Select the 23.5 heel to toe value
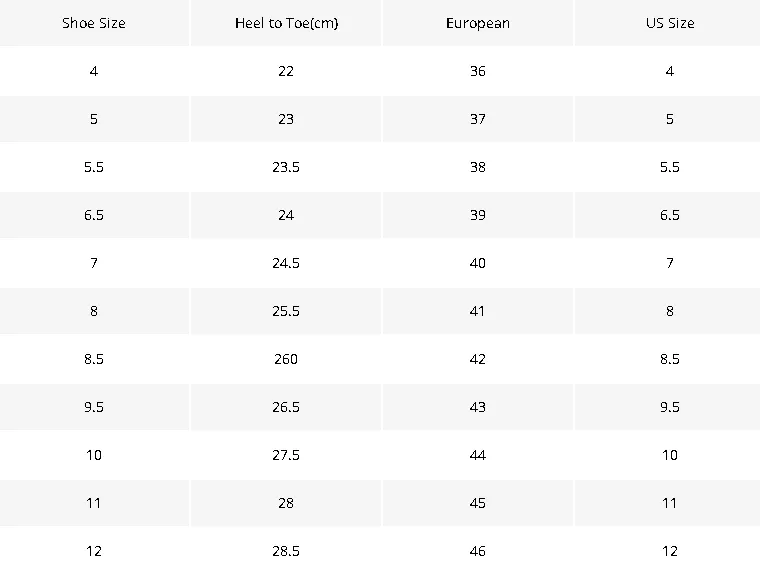Viewport: 760px width, 575px height. point(286,167)
